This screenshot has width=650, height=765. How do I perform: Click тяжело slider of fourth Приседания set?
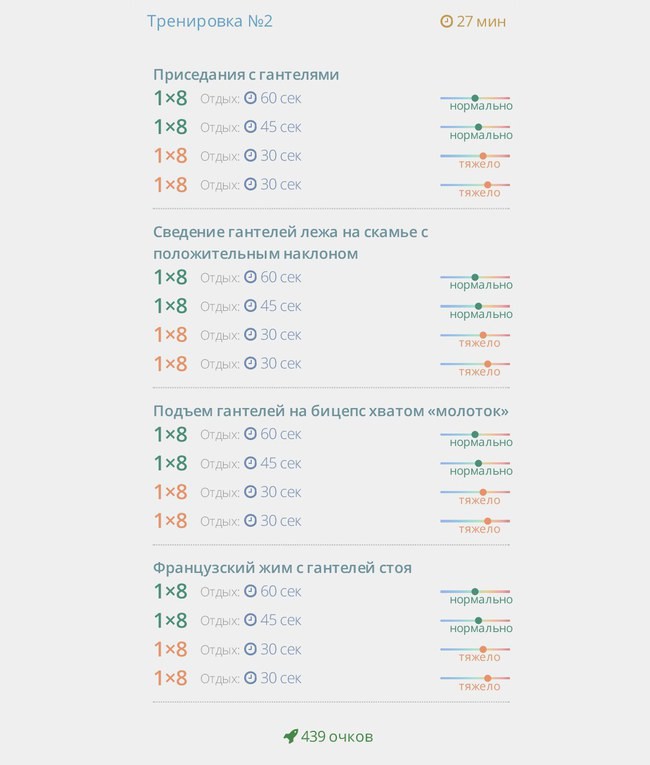(x=475, y=185)
